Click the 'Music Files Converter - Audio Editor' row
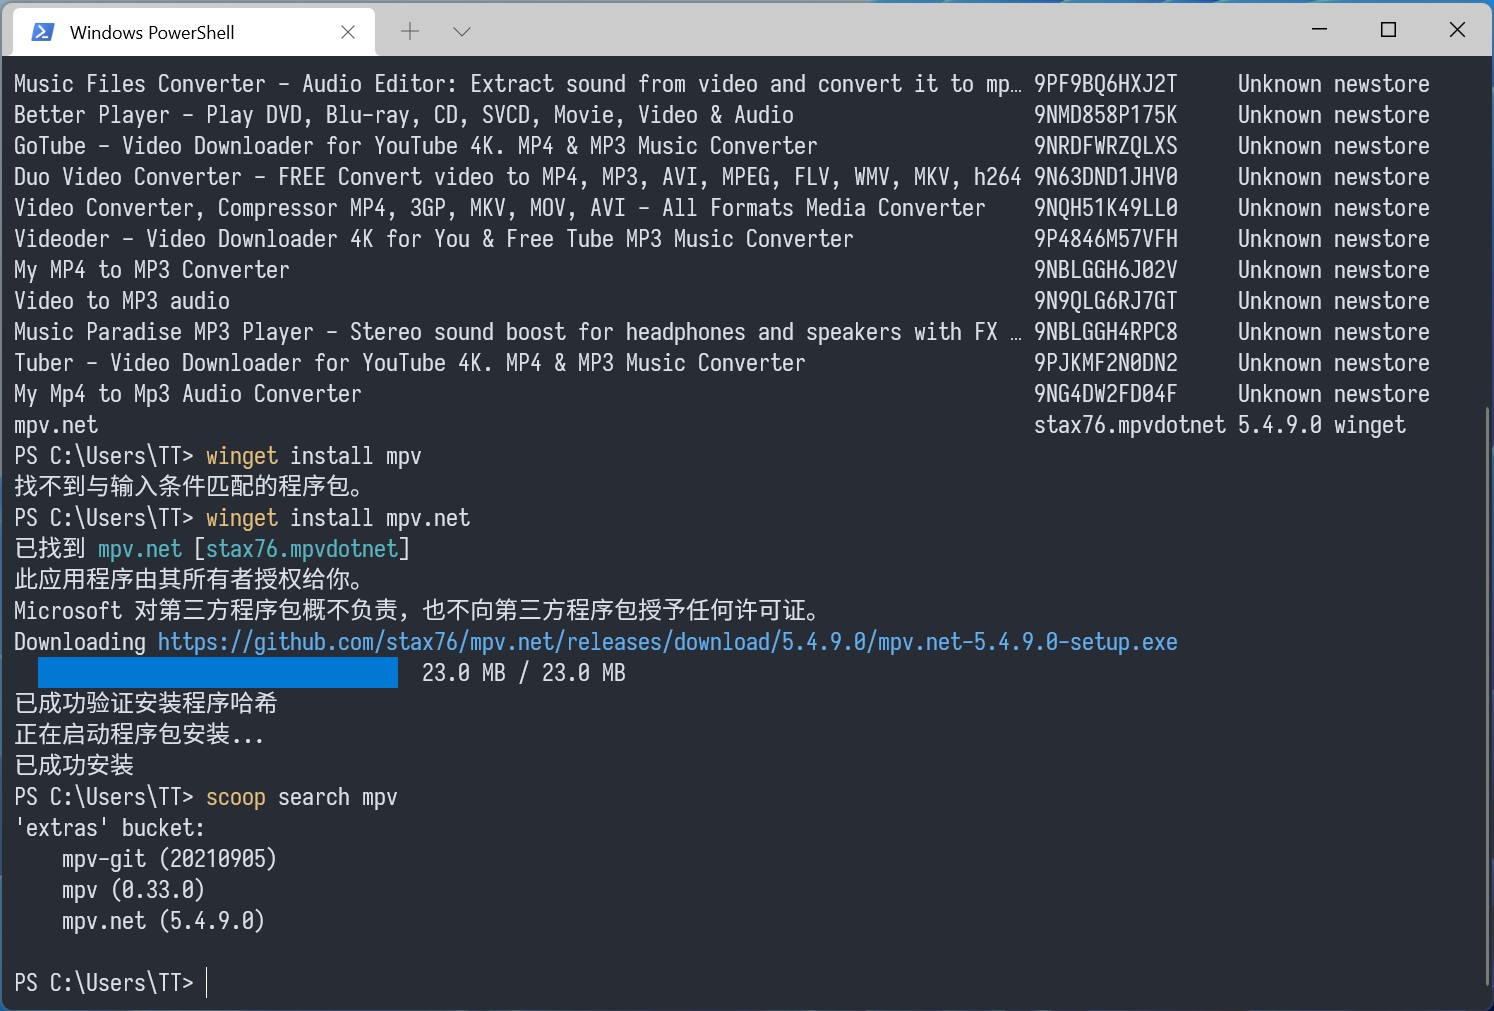The height and width of the screenshot is (1011, 1494). 722,84
